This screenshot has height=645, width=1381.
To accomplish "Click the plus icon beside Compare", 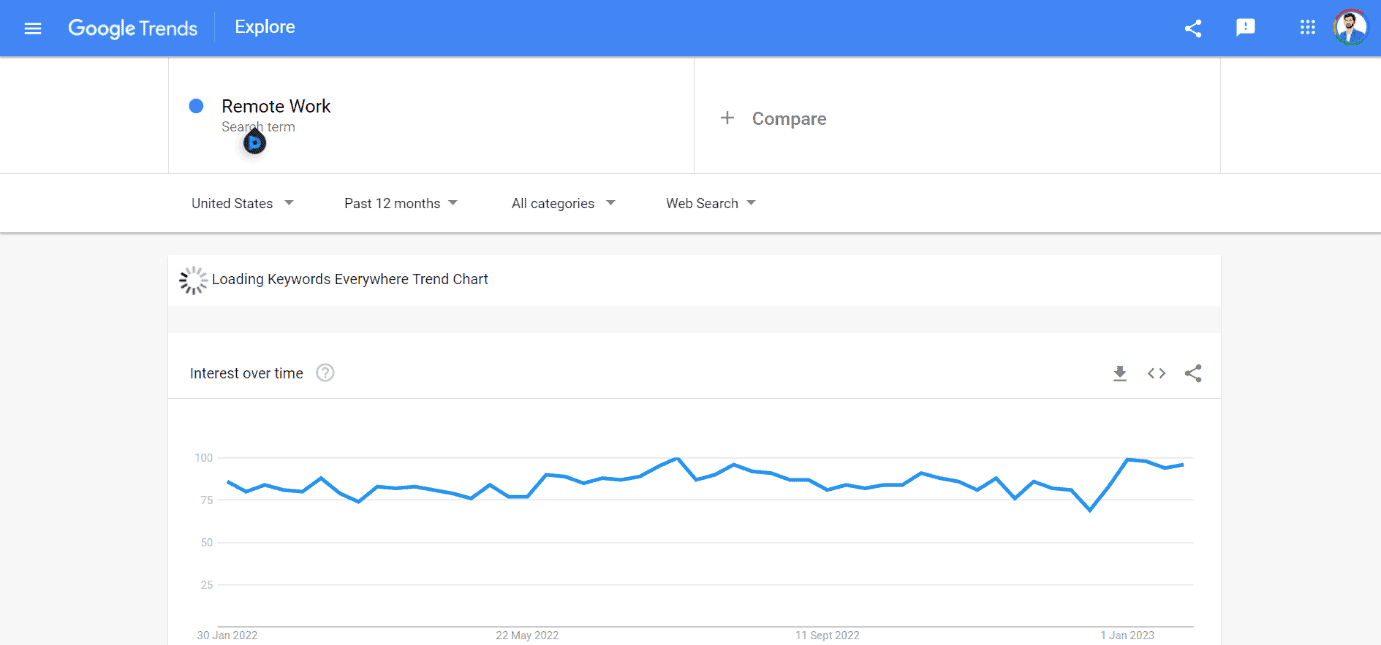I will click(728, 118).
